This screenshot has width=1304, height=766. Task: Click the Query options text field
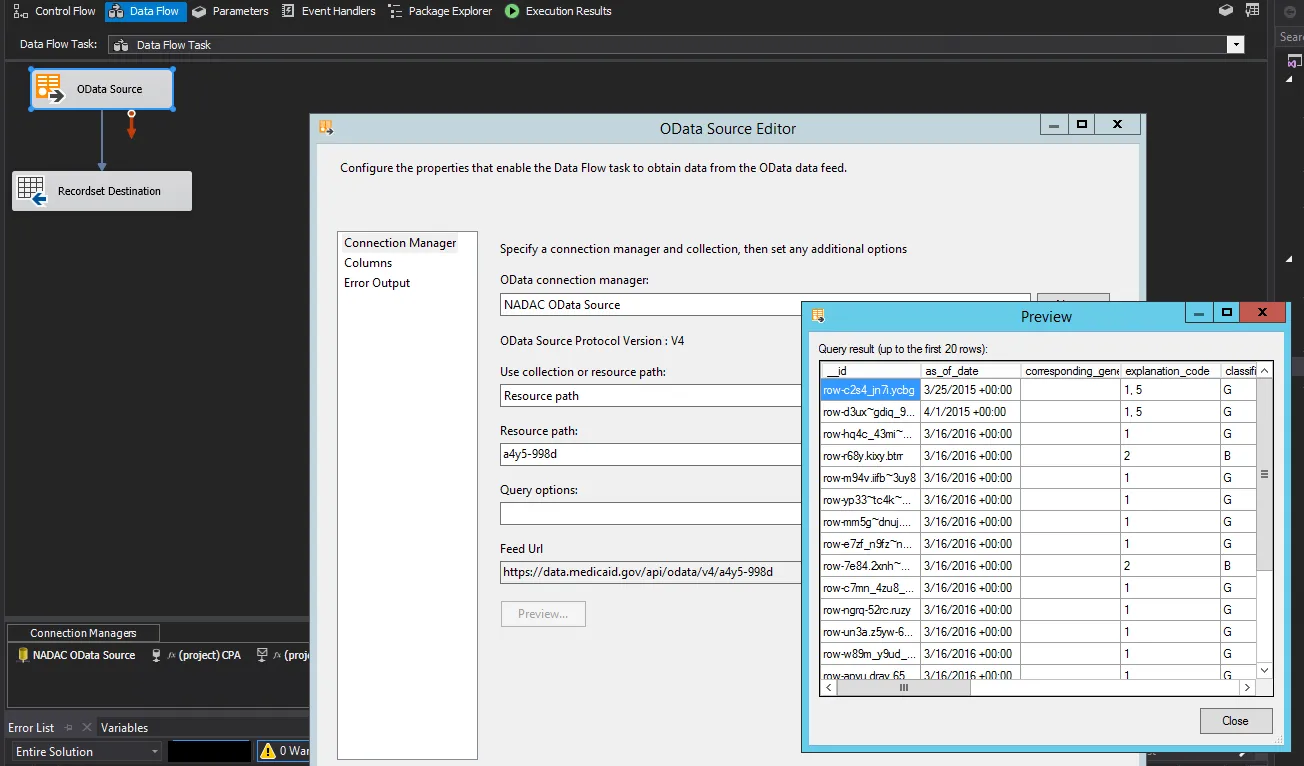650,513
